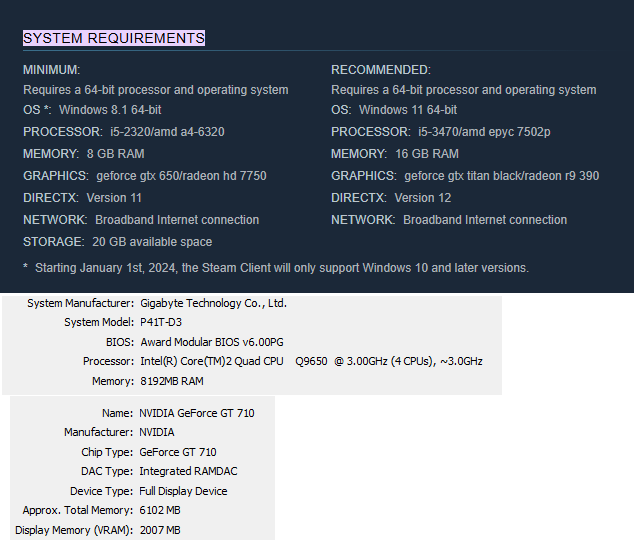The image size is (634, 550).
Task: Click the 6102 MB total memory value
Action: [160, 510]
